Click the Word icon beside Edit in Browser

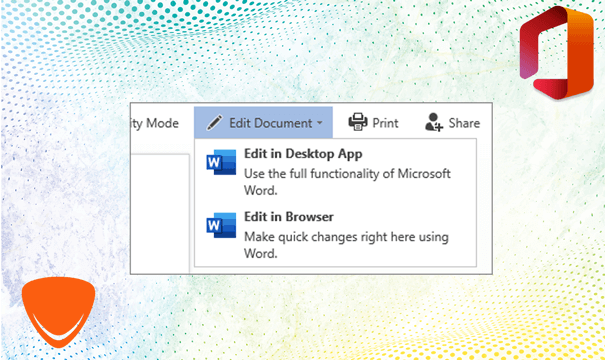[x=221, y=225]
